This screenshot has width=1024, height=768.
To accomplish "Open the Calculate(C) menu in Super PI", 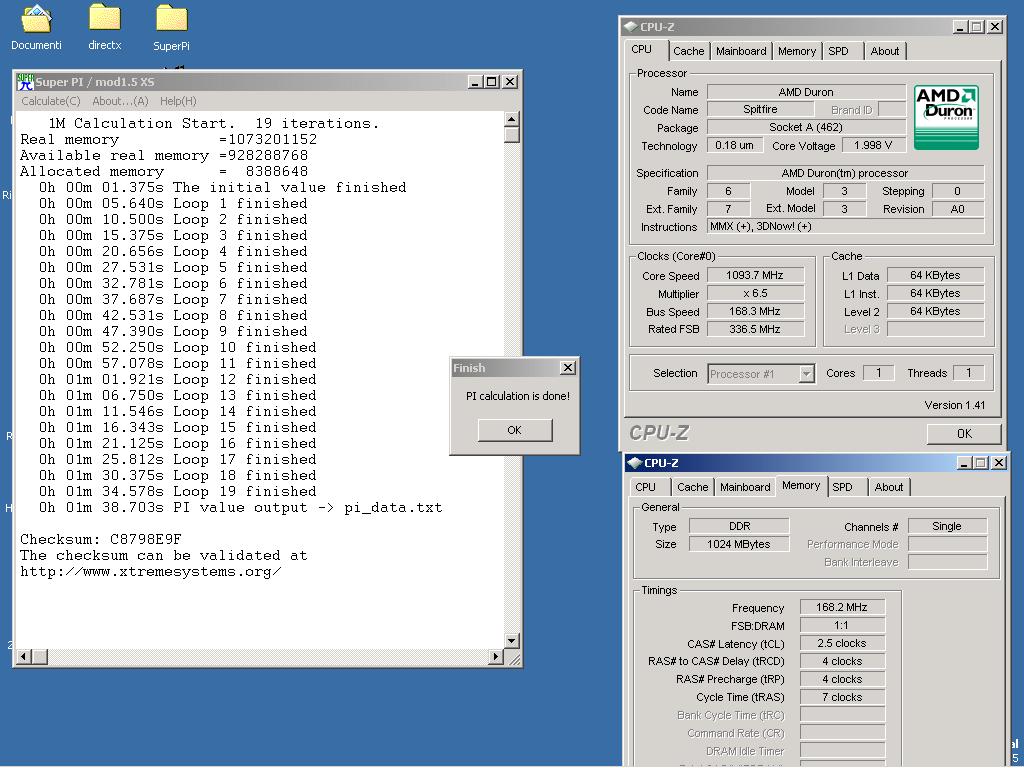I will click(51, 101).
